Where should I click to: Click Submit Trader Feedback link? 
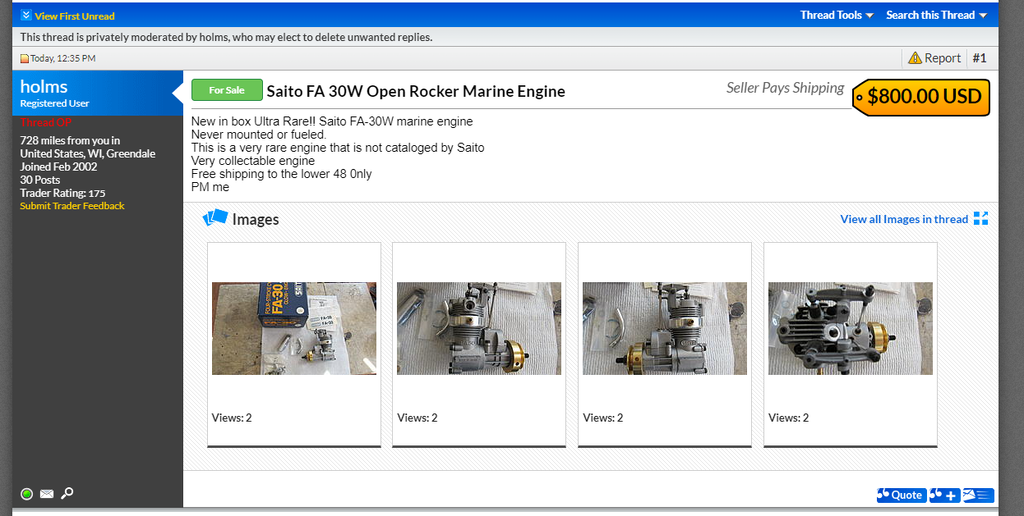click(x=72, y=206)
